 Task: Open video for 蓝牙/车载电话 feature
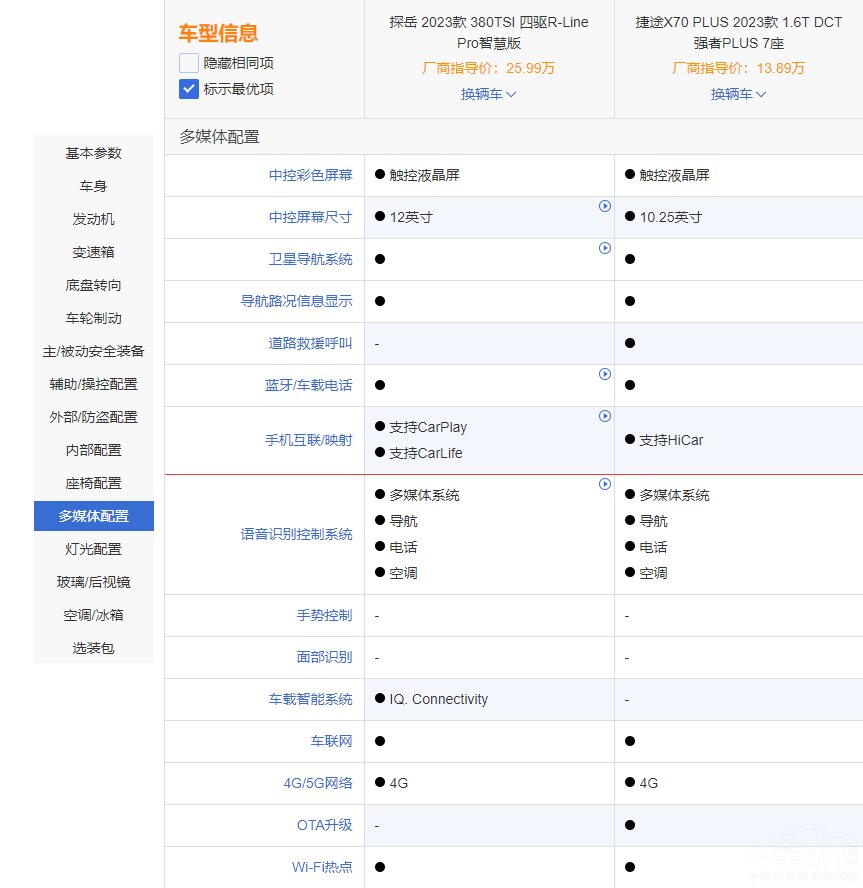[x=604, y=374]
